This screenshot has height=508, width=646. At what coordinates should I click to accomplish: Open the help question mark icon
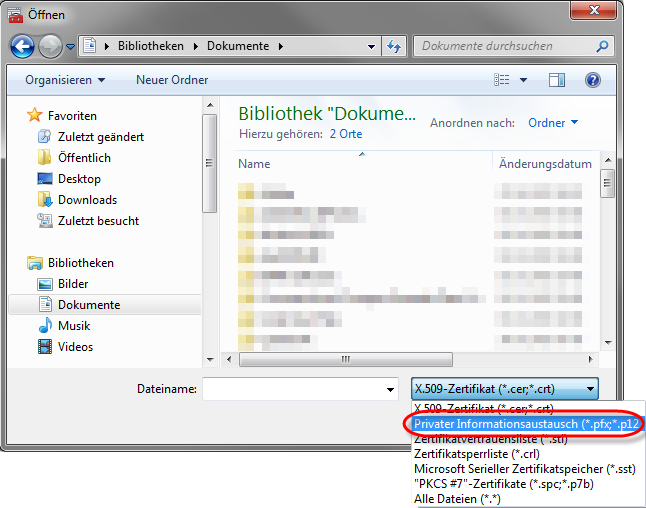click(592, 80)
